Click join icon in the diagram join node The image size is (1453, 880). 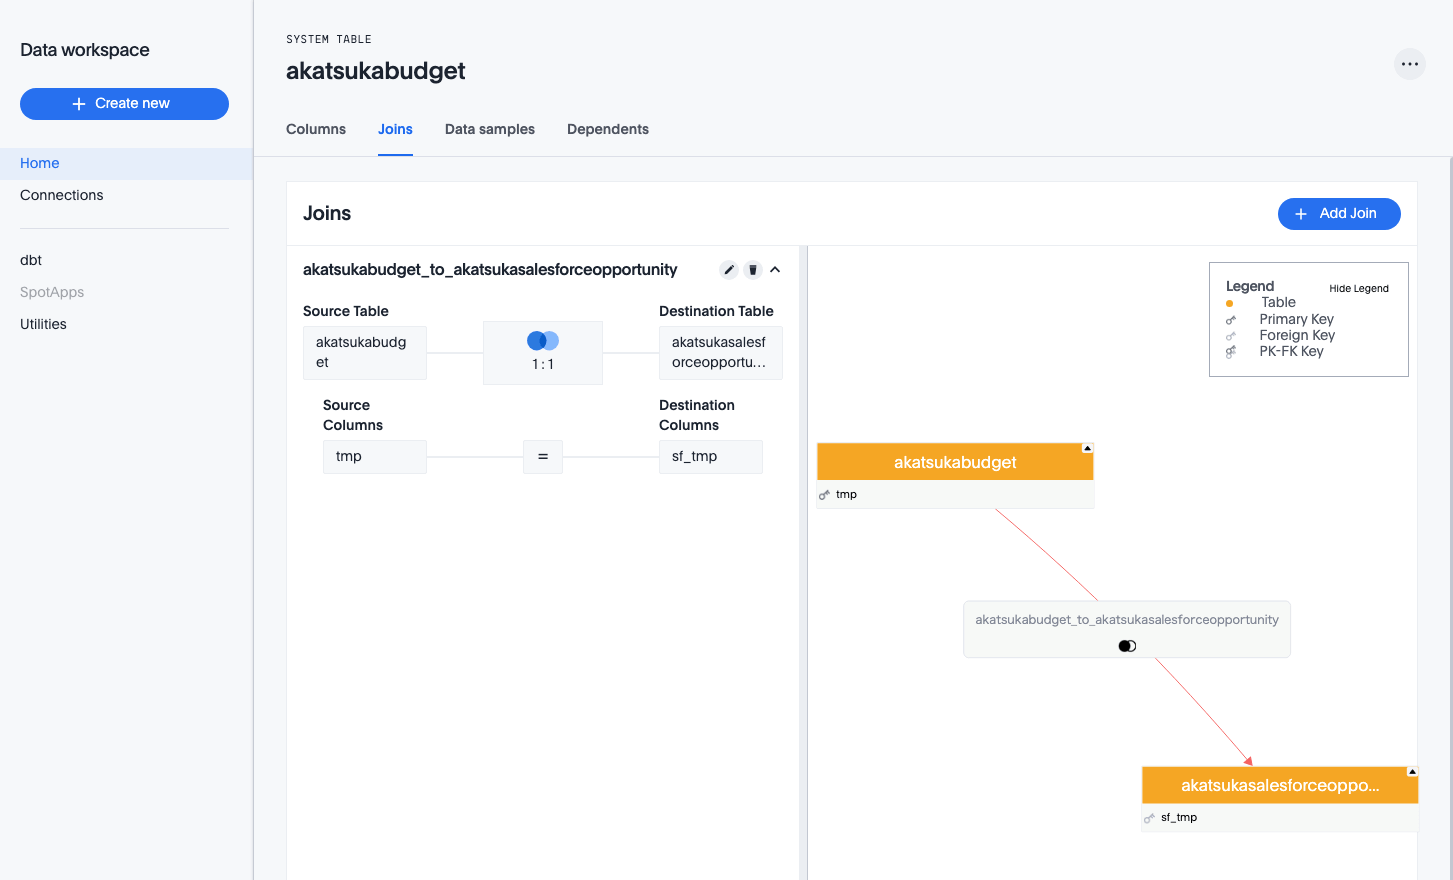click(x=1127, y=646)
